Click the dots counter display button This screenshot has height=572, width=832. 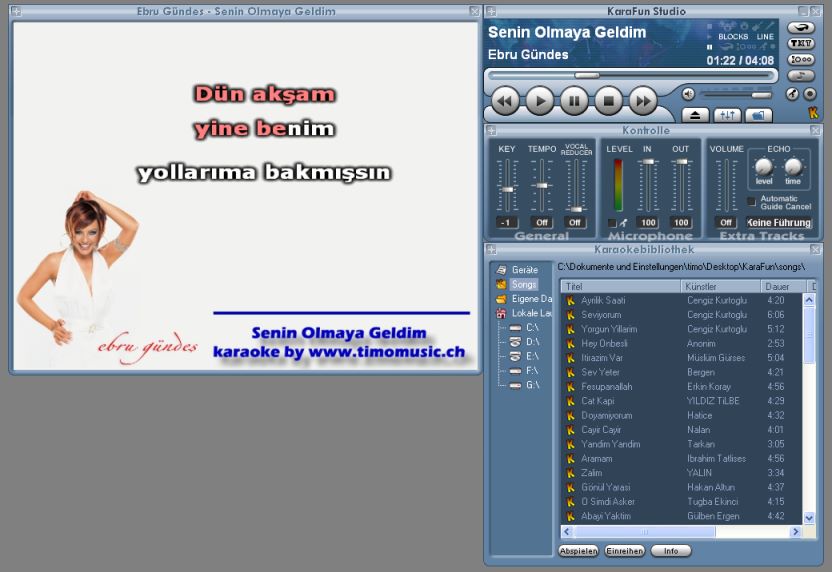801,59
